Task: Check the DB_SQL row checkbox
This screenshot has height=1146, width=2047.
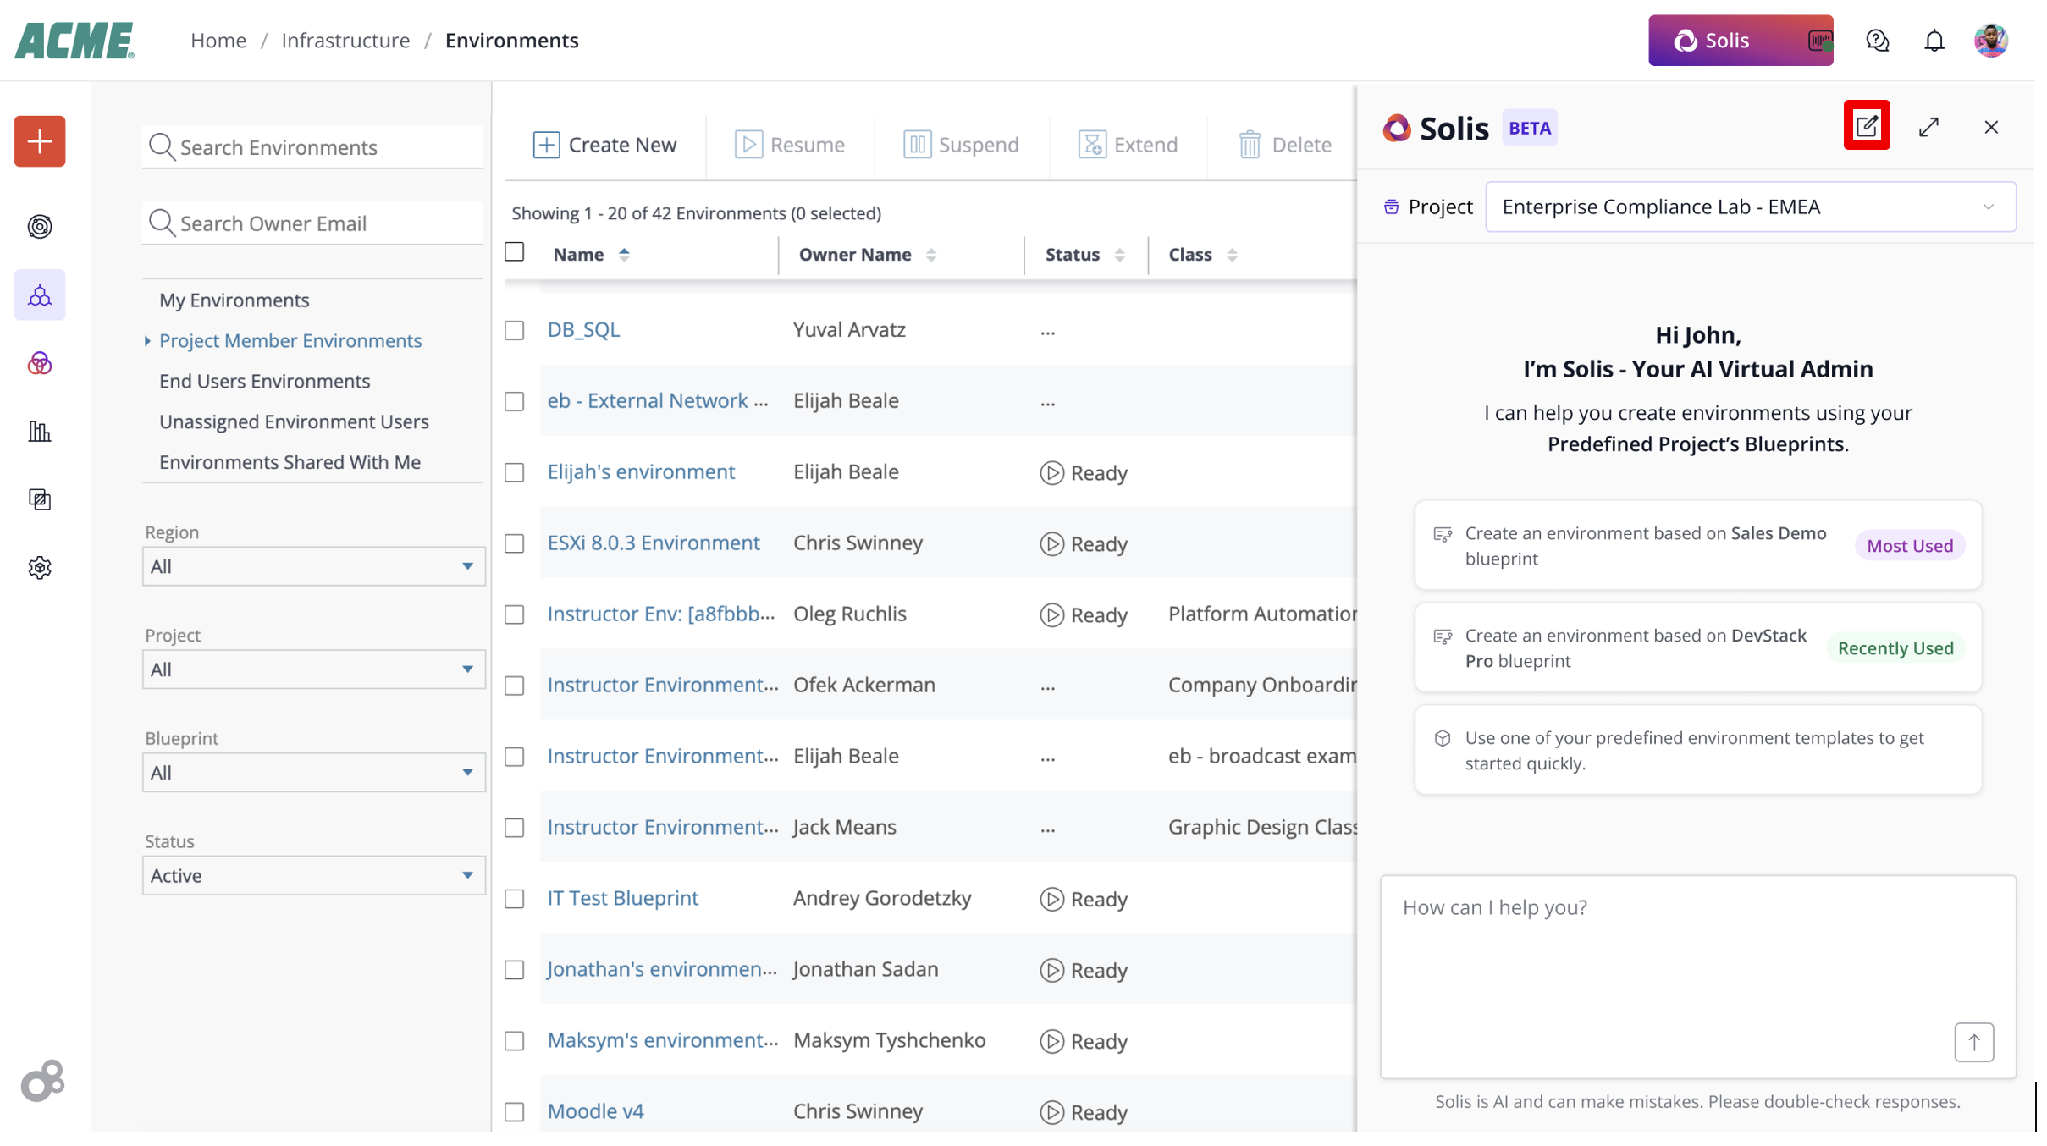Action: click(x=515, y=330)
